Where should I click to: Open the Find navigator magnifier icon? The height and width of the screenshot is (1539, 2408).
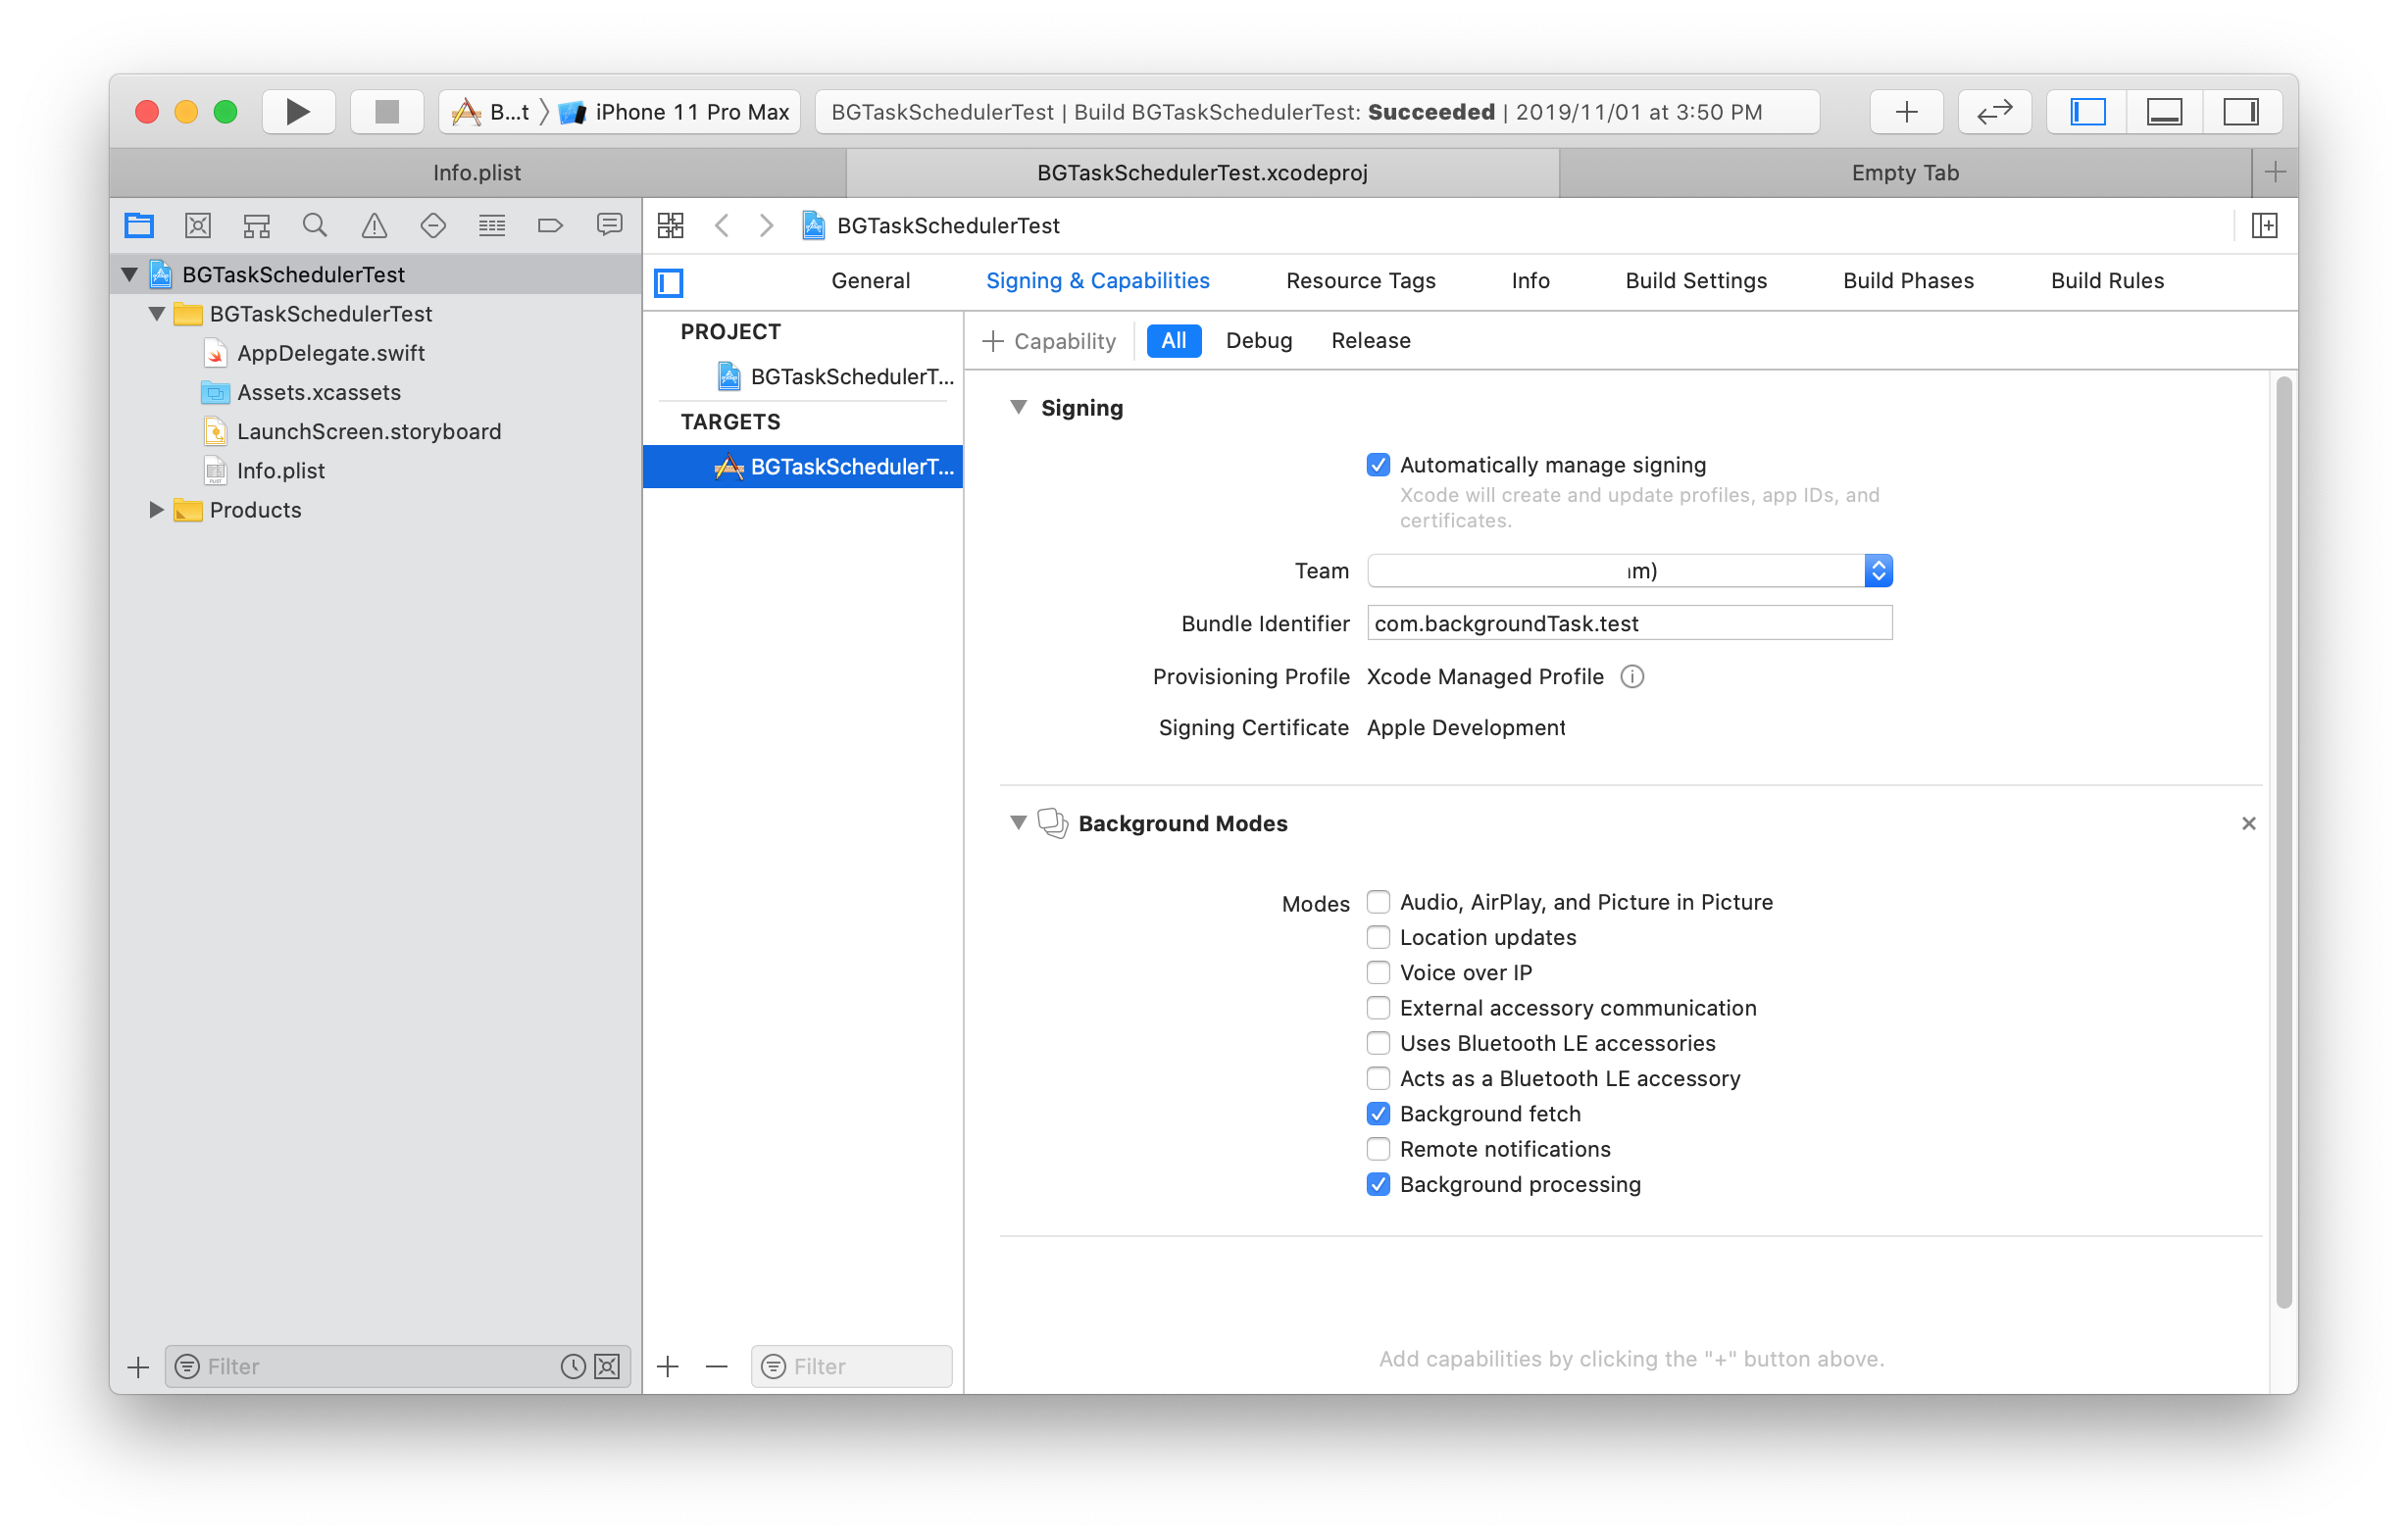[315, 226]
